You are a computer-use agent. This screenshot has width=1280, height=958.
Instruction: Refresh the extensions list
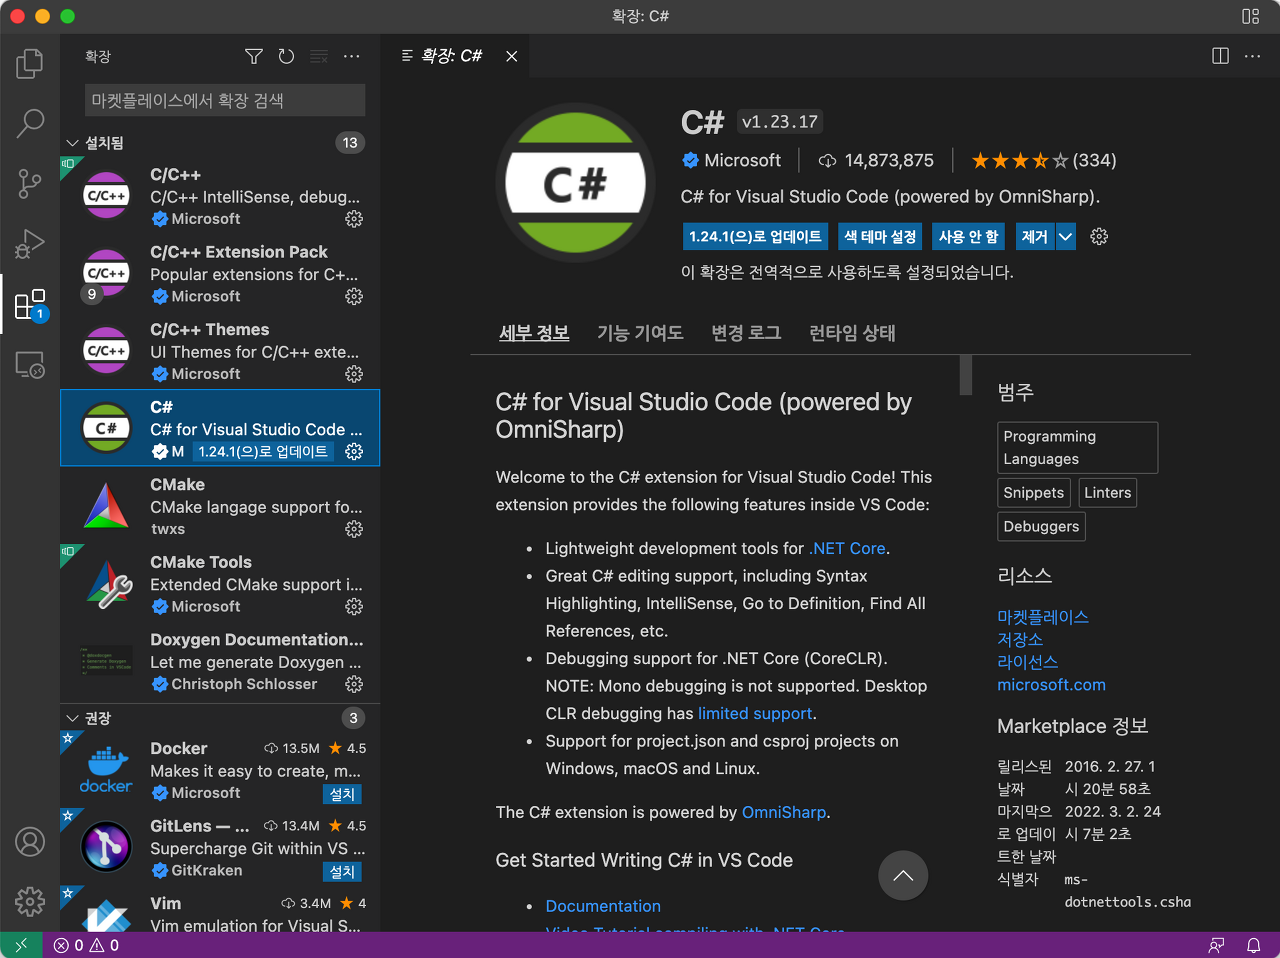286,57
